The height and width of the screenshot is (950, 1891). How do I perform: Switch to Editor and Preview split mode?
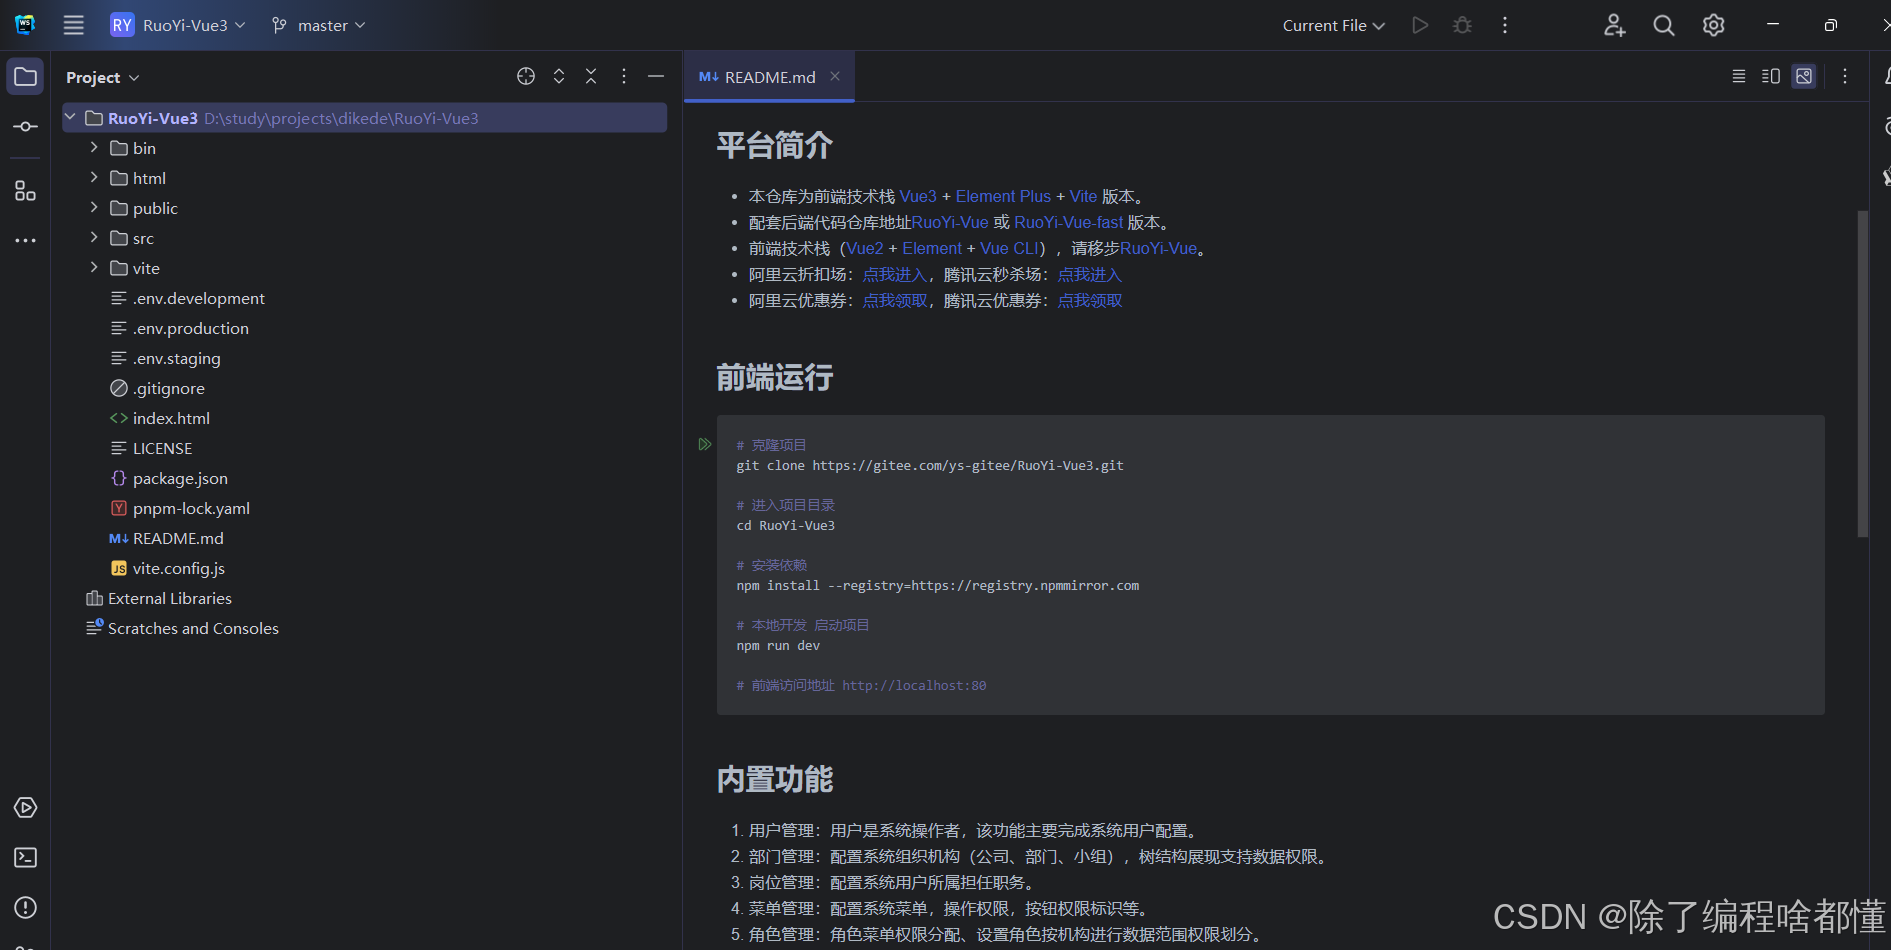(x=1771, y=76)
